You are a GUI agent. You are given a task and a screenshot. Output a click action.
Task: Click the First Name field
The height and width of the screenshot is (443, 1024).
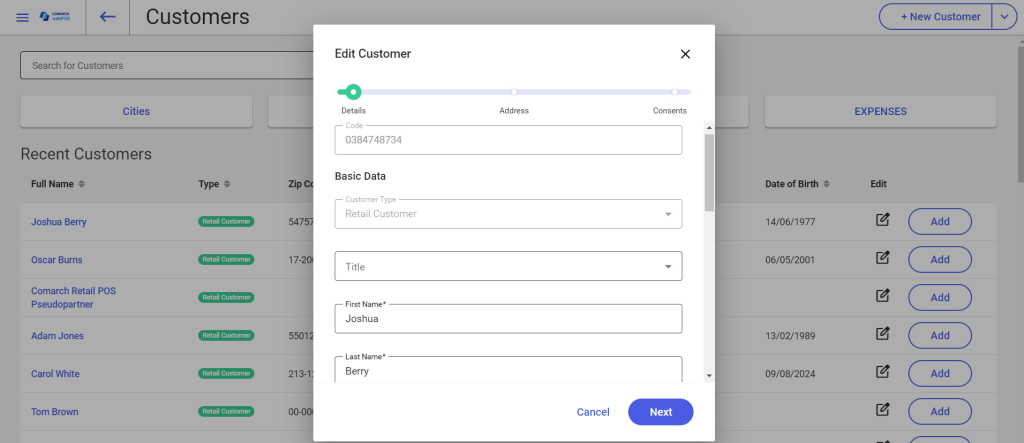tap(508, 319)
